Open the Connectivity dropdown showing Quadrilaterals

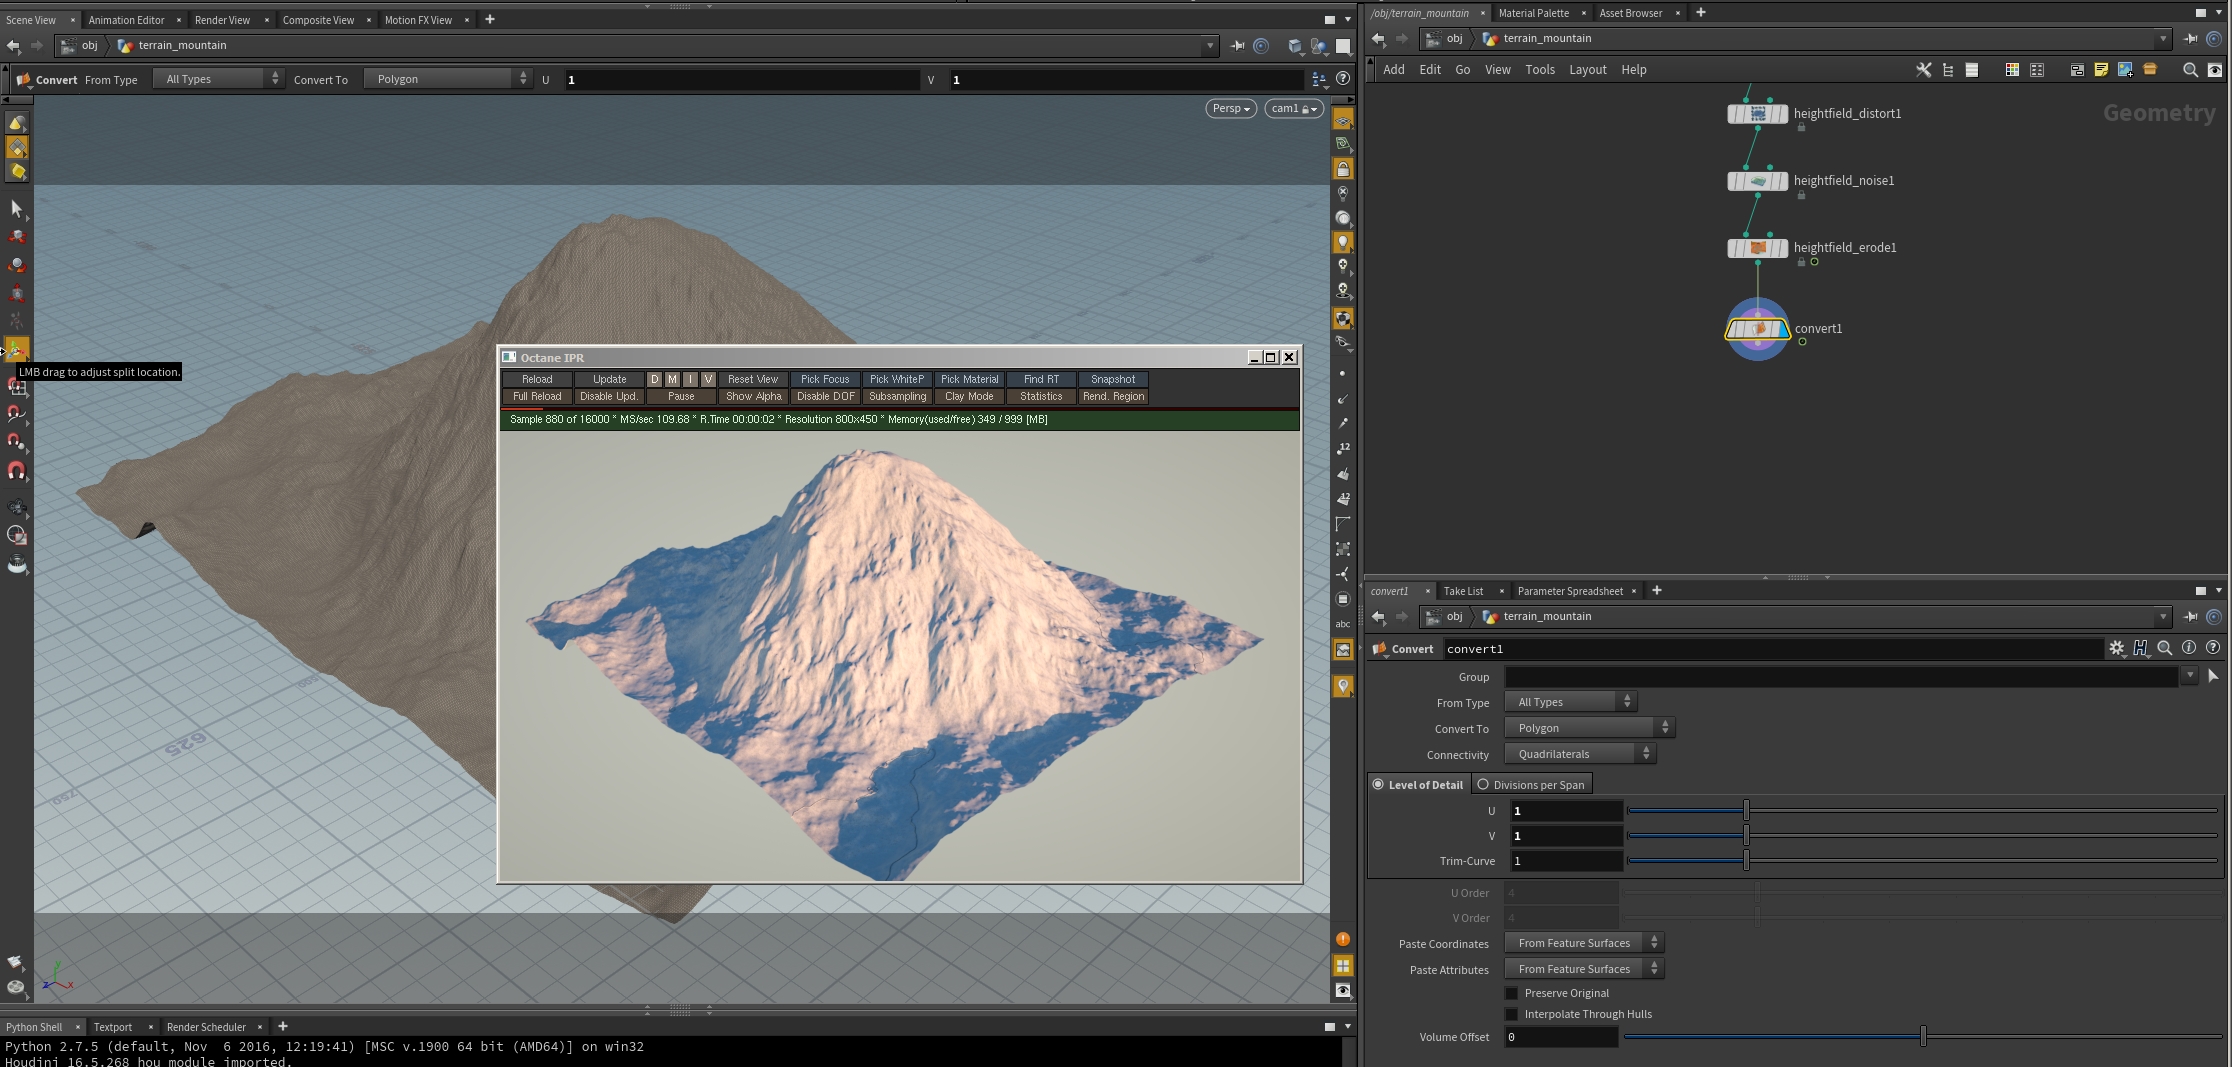pos(1580,754)
